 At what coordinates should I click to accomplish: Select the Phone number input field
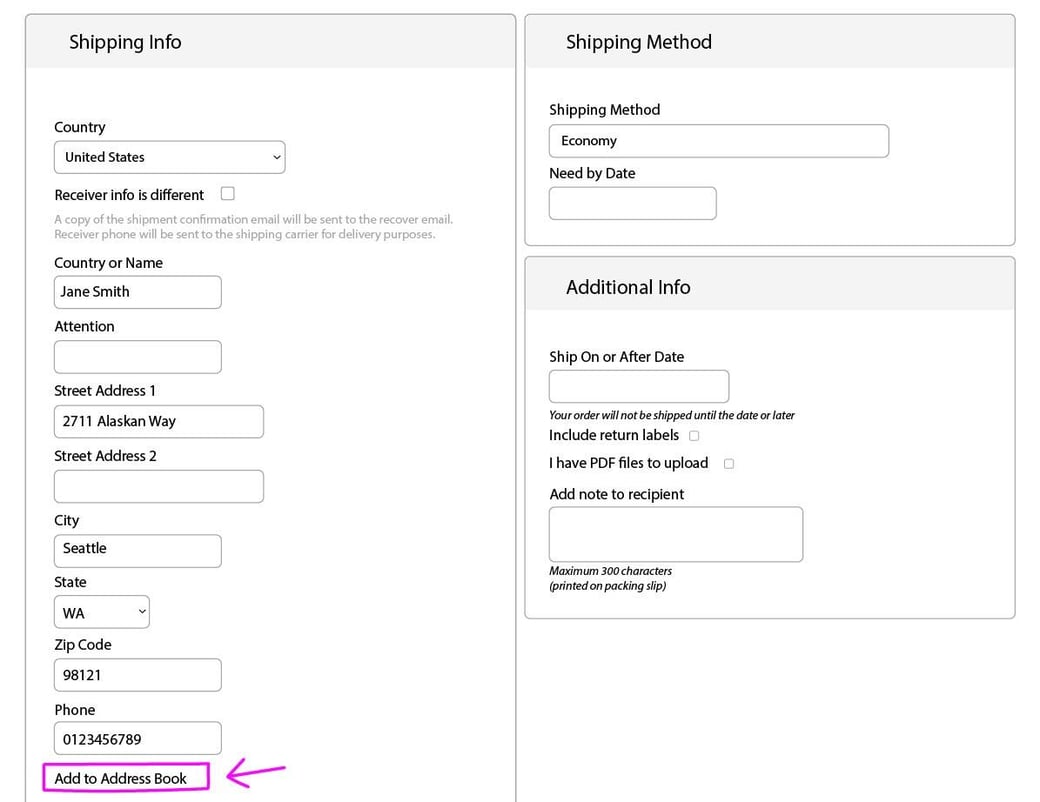[x=138, y=738]
